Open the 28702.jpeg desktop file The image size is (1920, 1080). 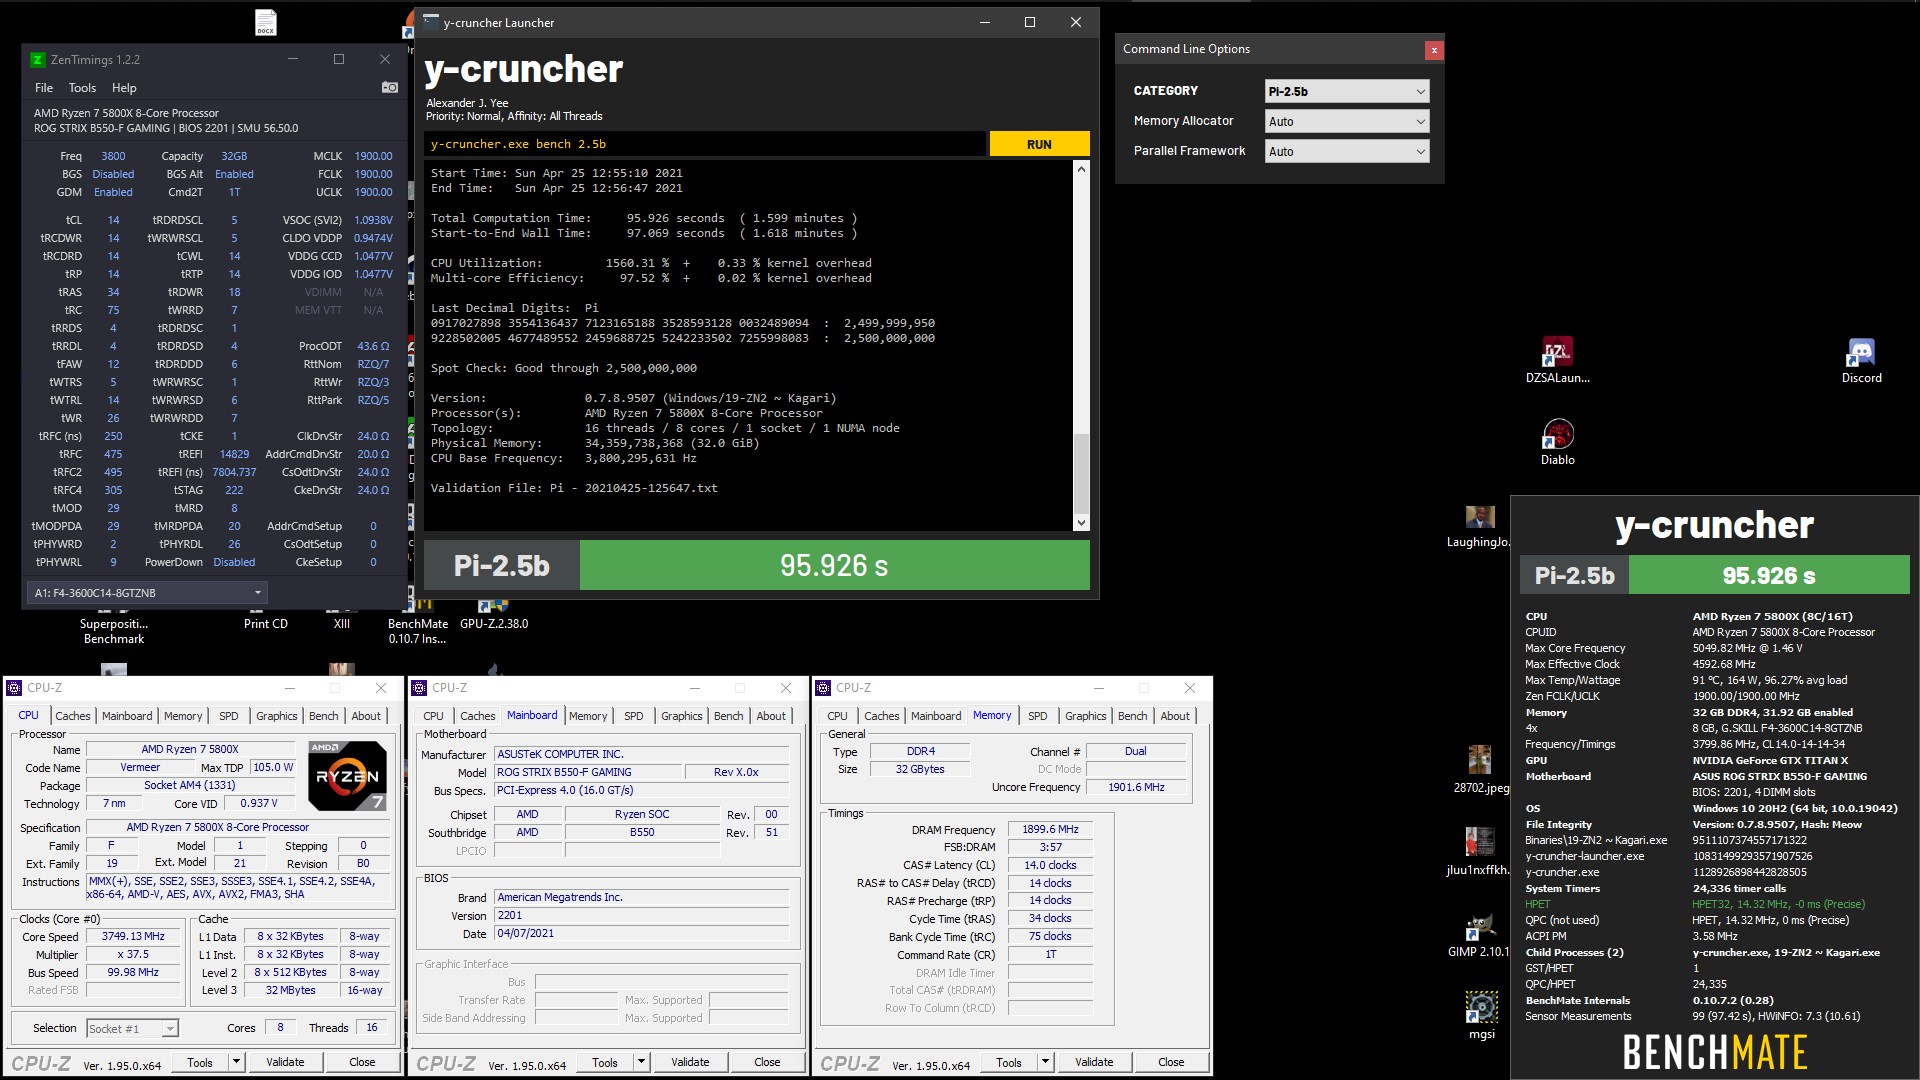[1480, 769]
